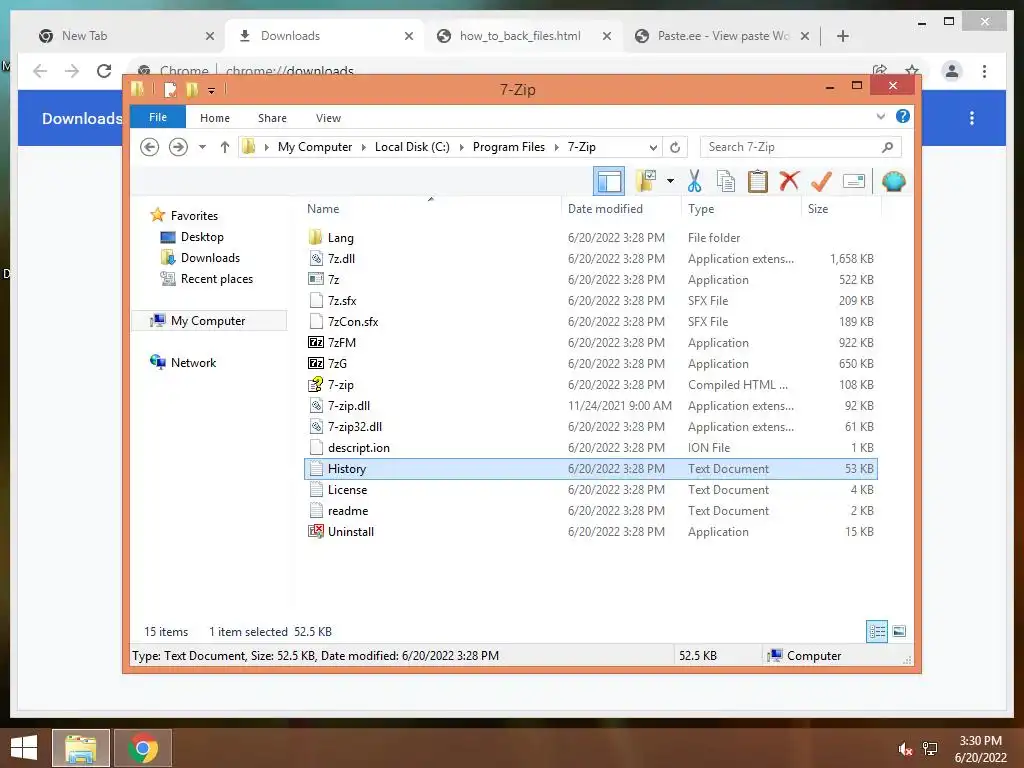Switch to the Home ribbon tab
Image resolution: width=1024 pixels, height=768 pixels.
[x=215, y=118]
